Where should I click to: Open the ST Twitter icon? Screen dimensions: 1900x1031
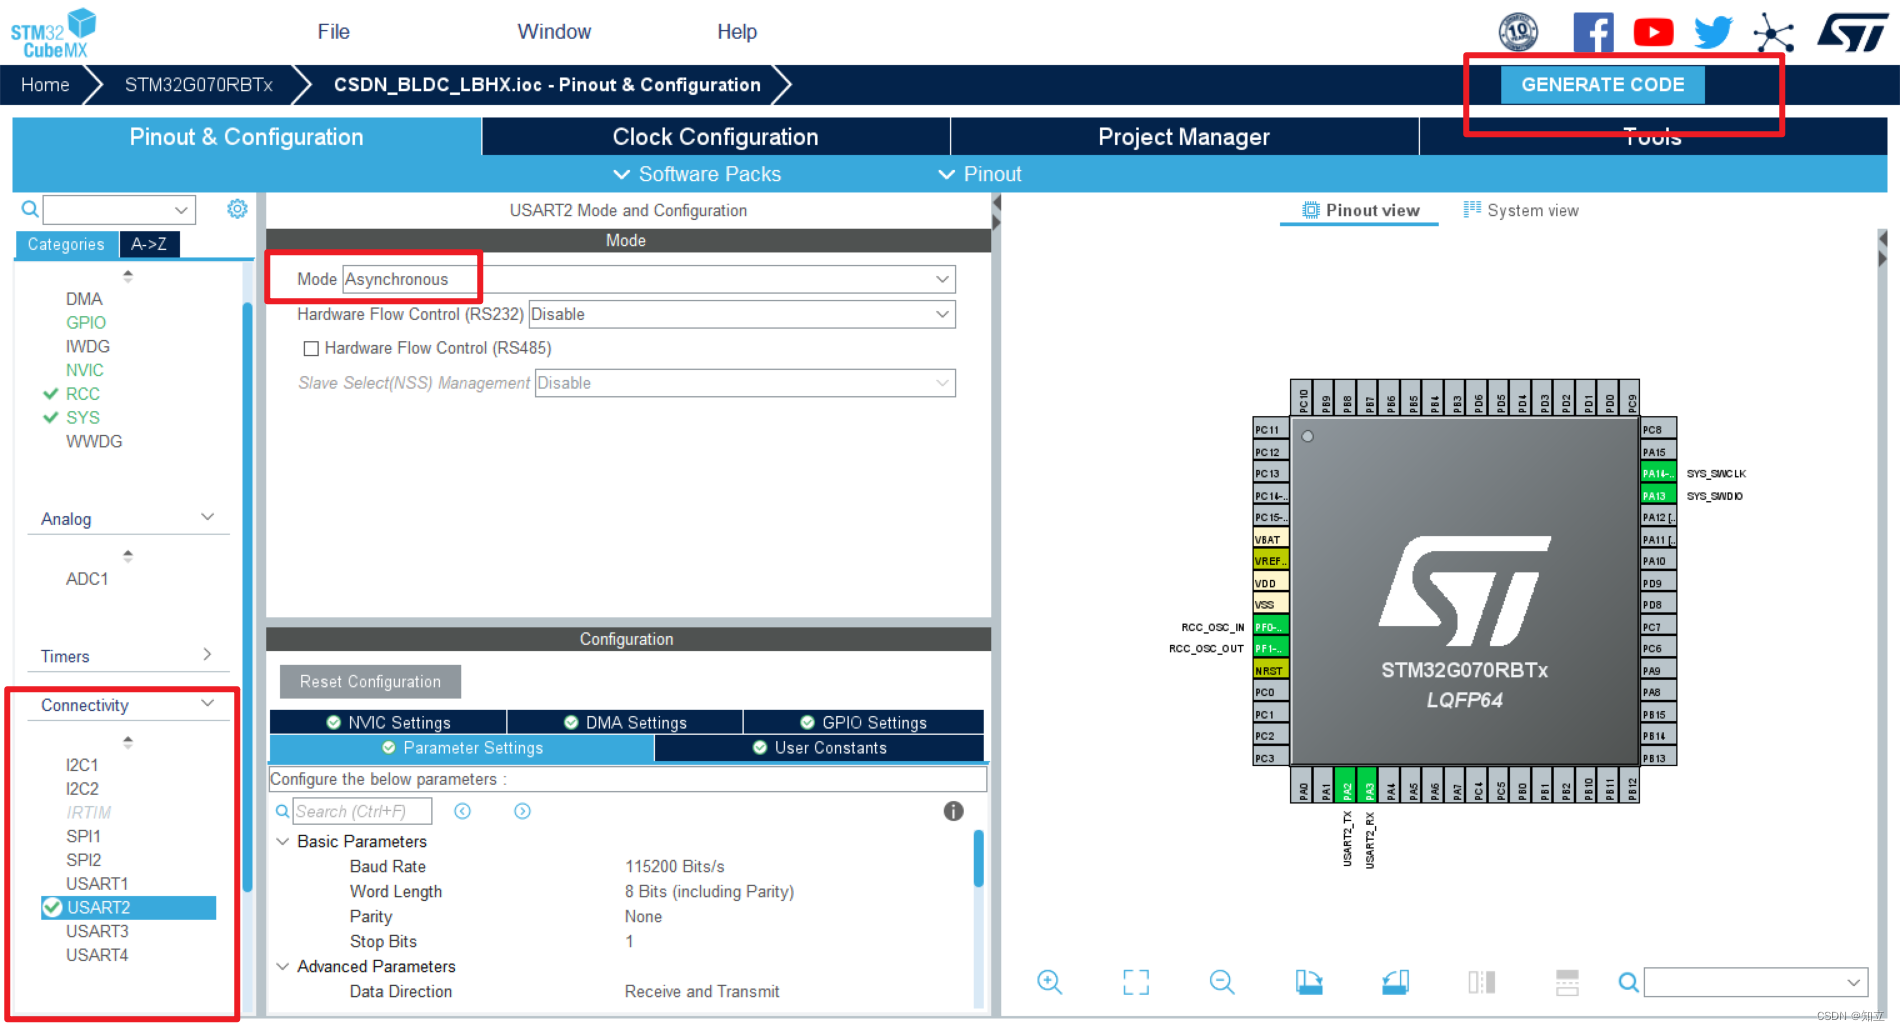point(1713,32)
